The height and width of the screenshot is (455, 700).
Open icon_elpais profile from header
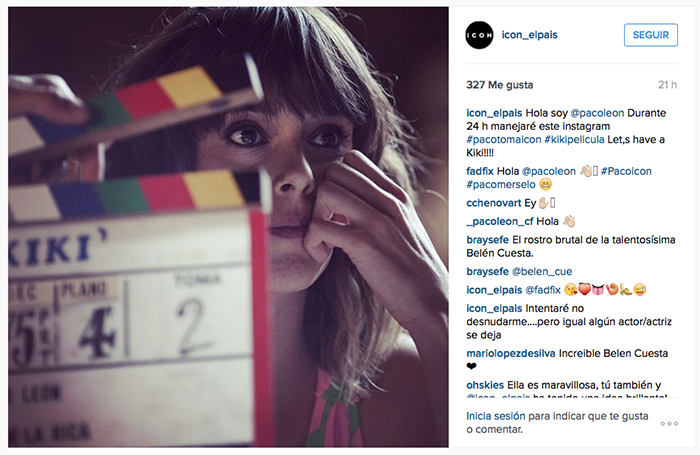(529, 35)
